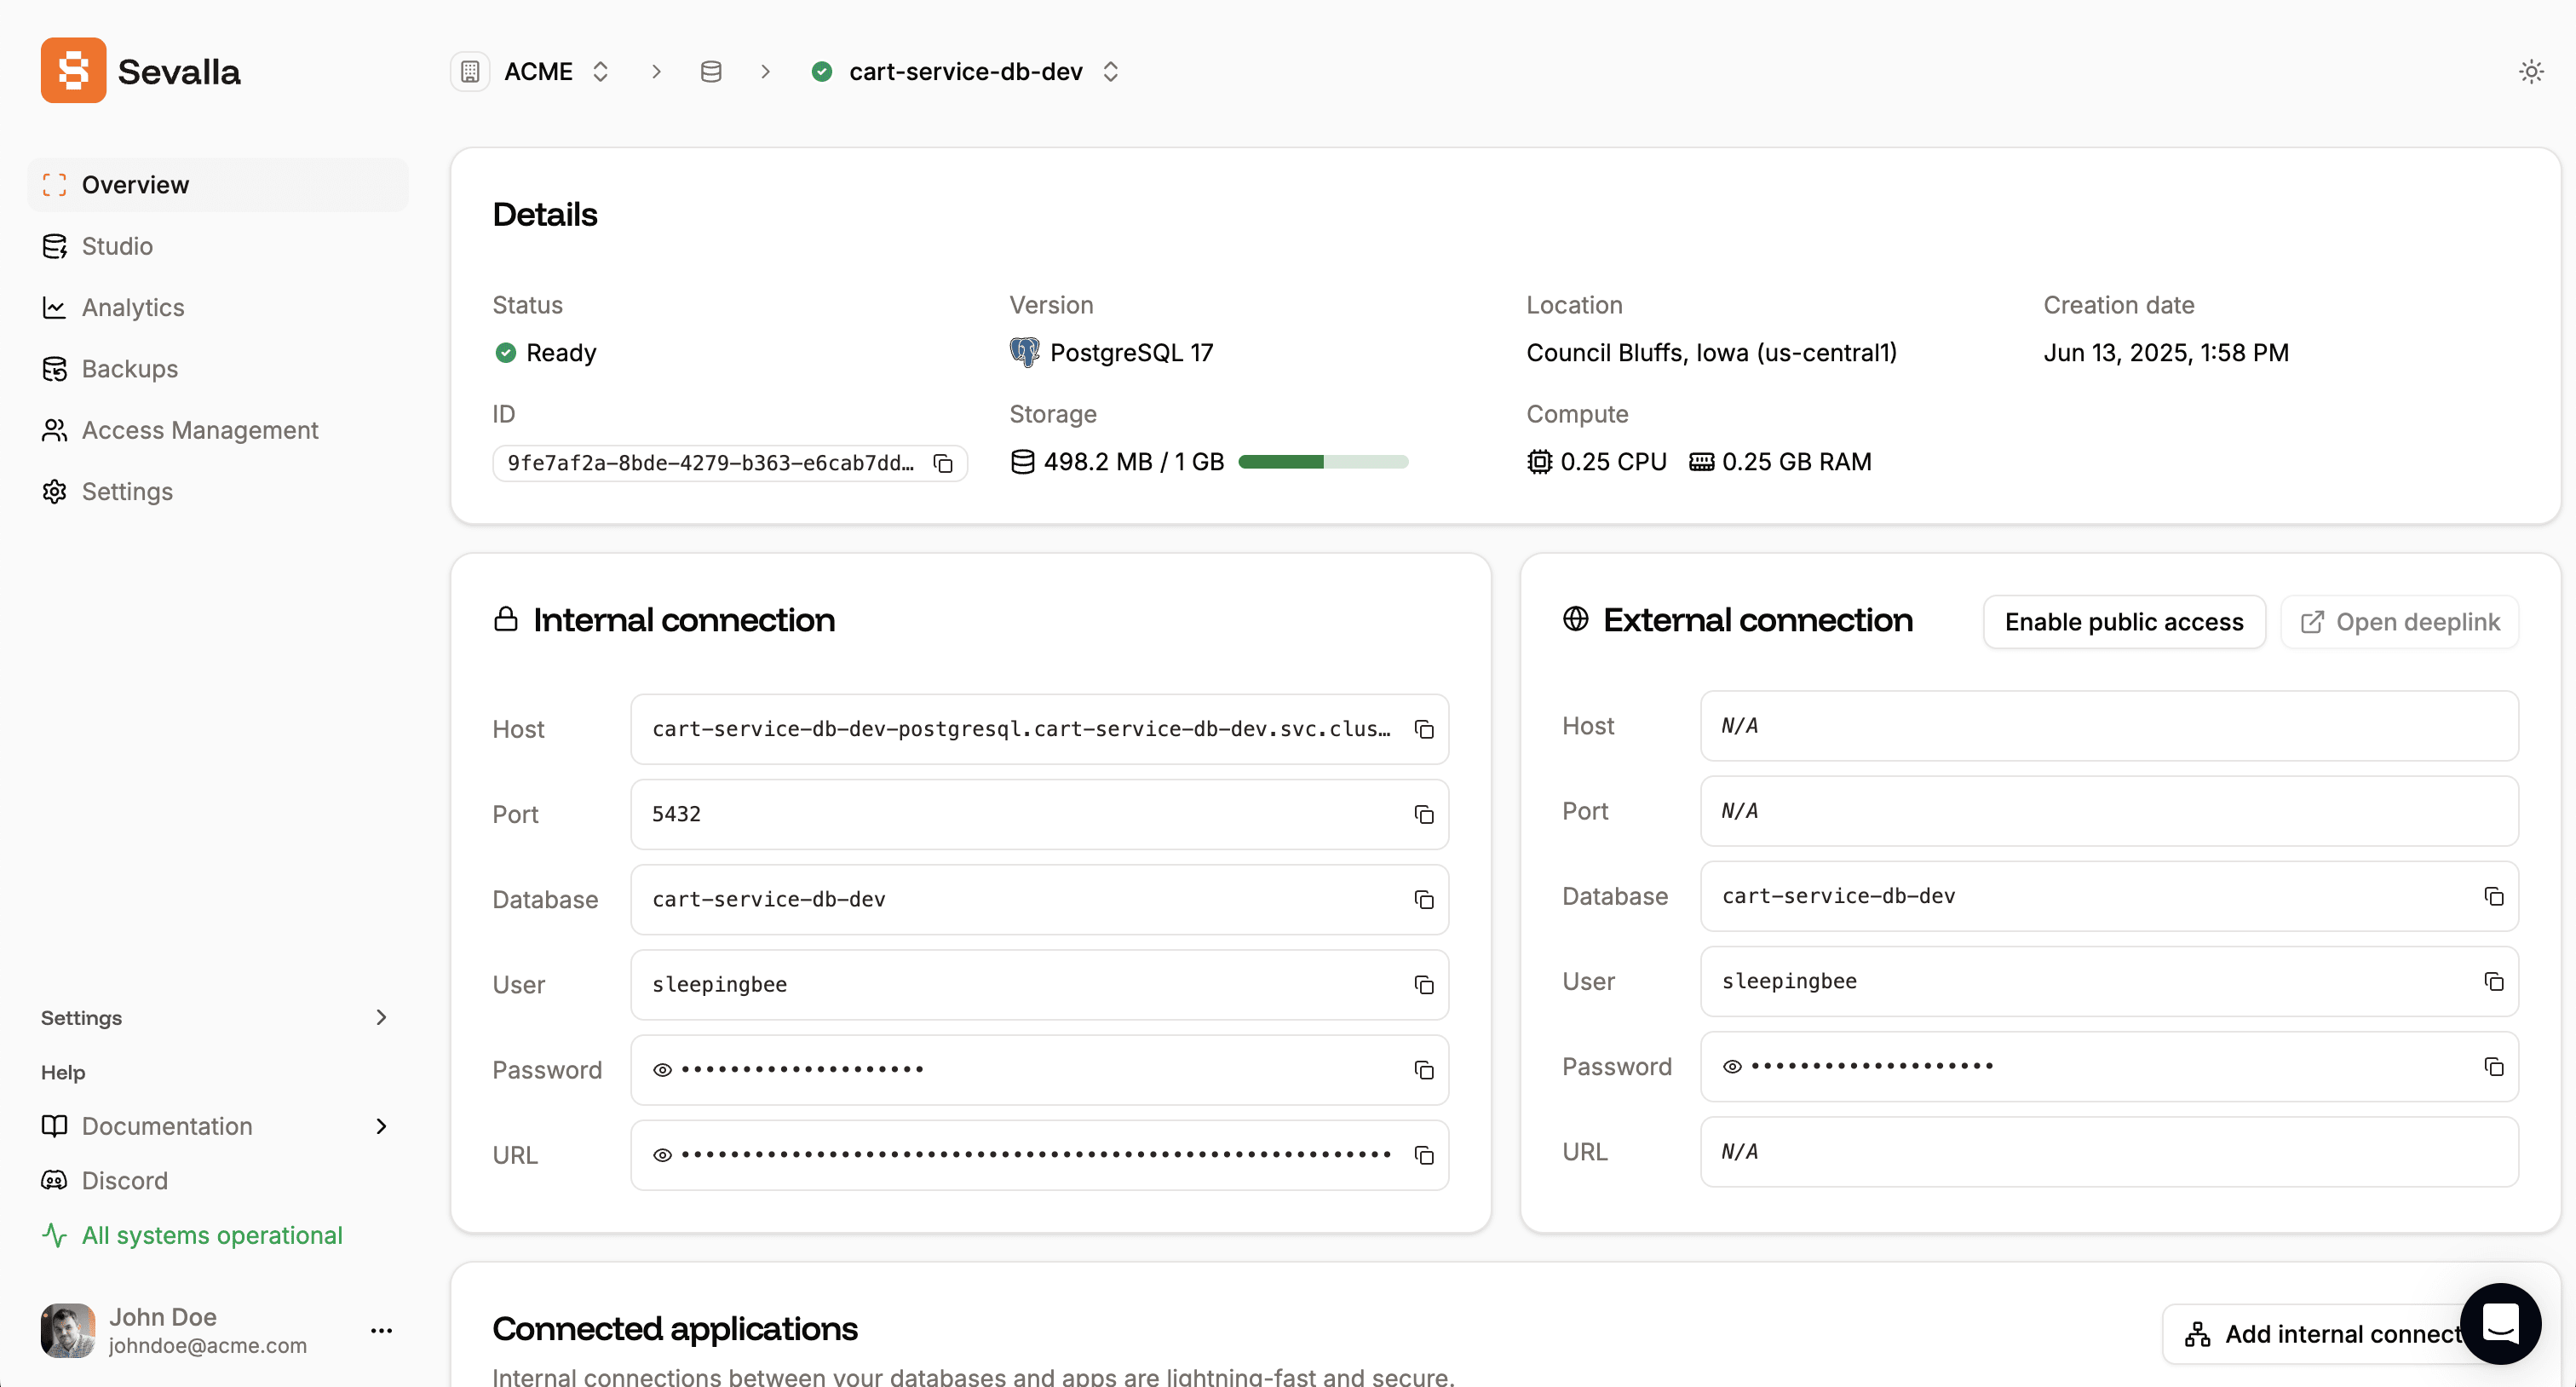Copy internal port 5432

click(1423, 814)
